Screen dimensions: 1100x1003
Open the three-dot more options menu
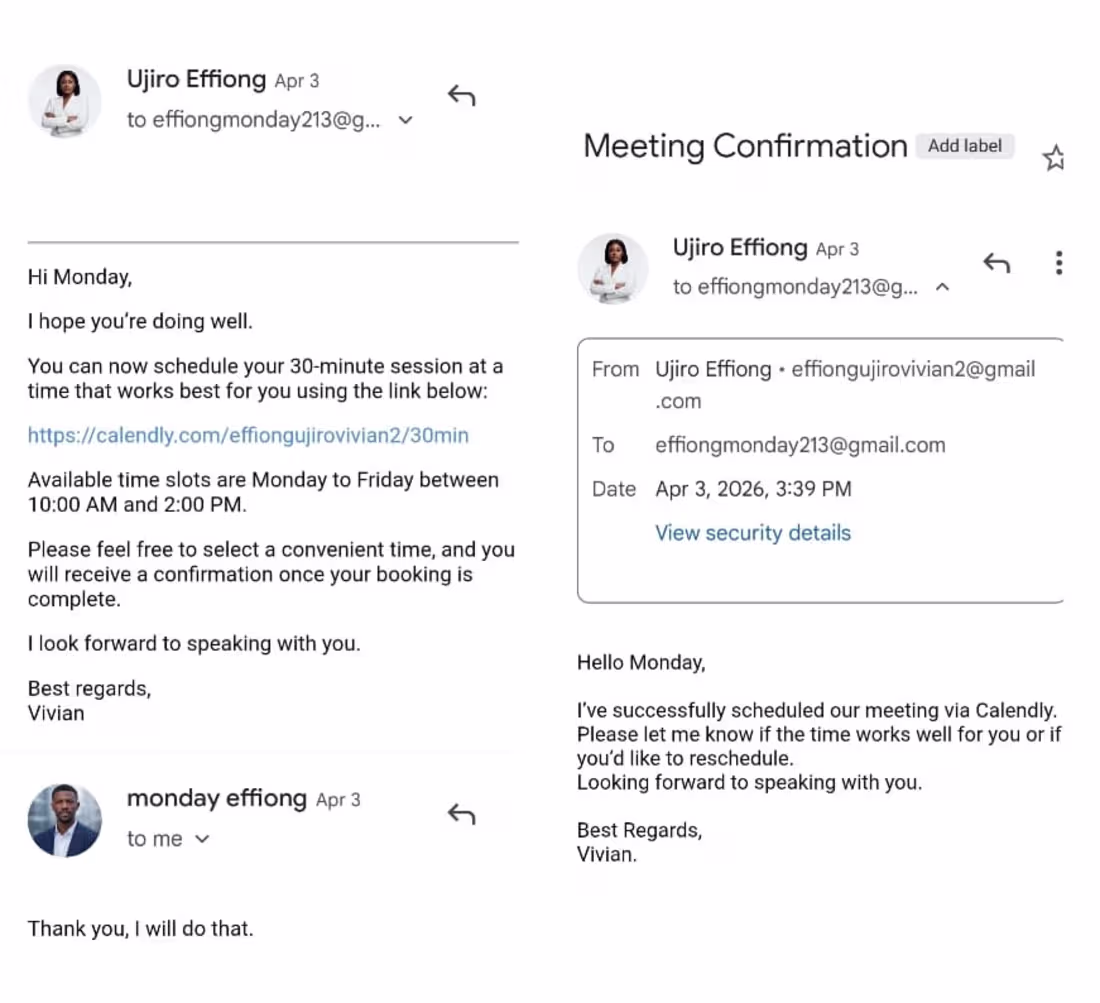click(1059, 263)
